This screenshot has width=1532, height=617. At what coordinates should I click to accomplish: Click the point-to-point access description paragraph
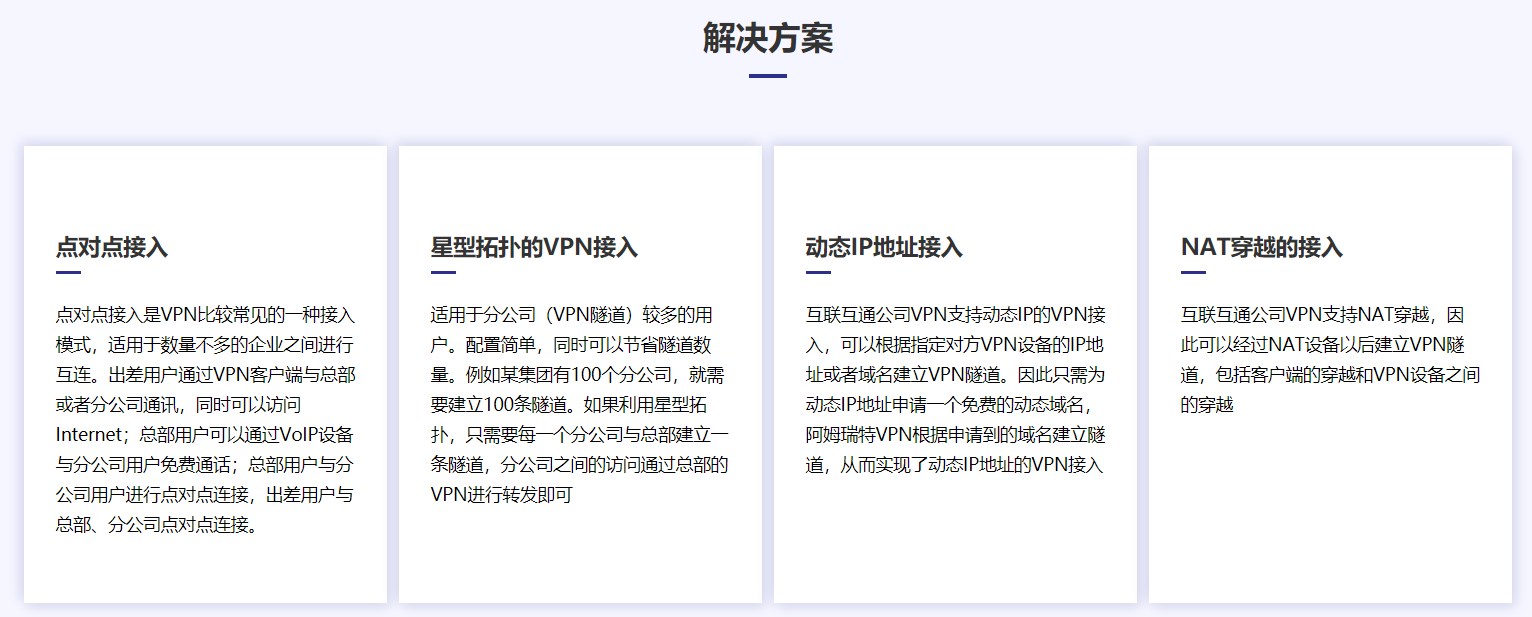pyautogui.click(x=205, y=420)
